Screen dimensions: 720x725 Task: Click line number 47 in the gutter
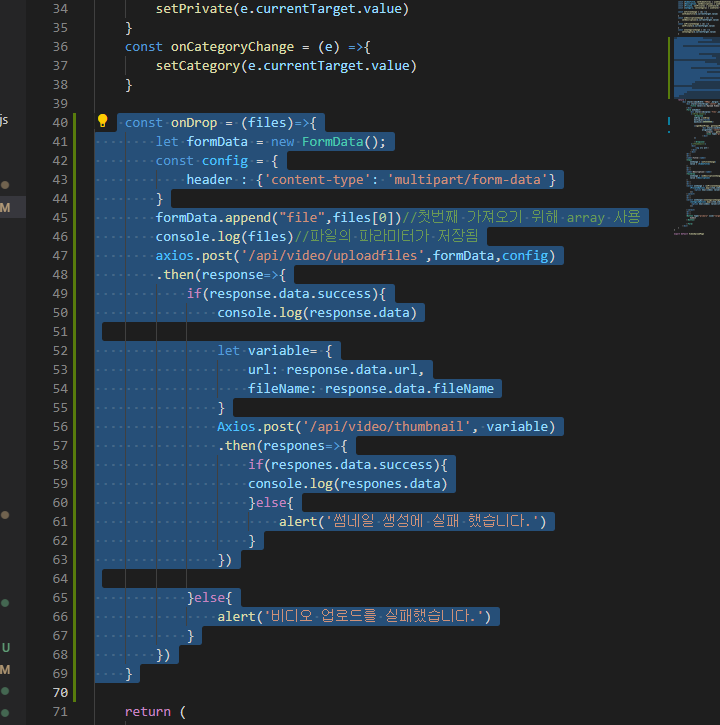(60, 256)
